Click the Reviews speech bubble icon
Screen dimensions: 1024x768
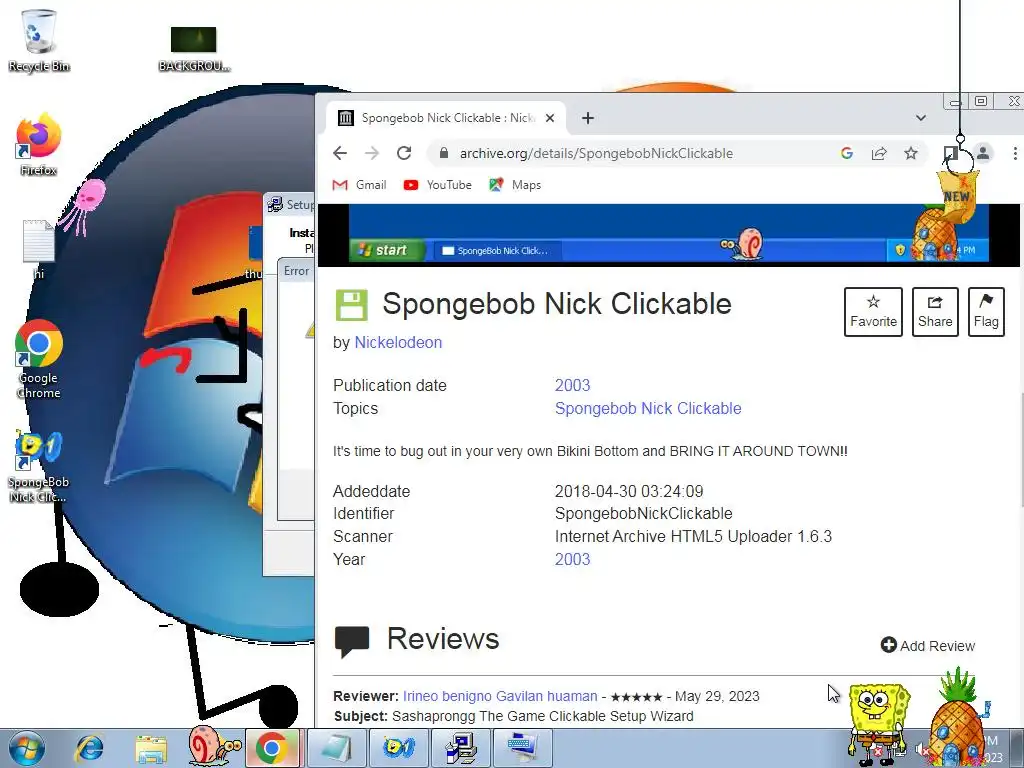352,641
